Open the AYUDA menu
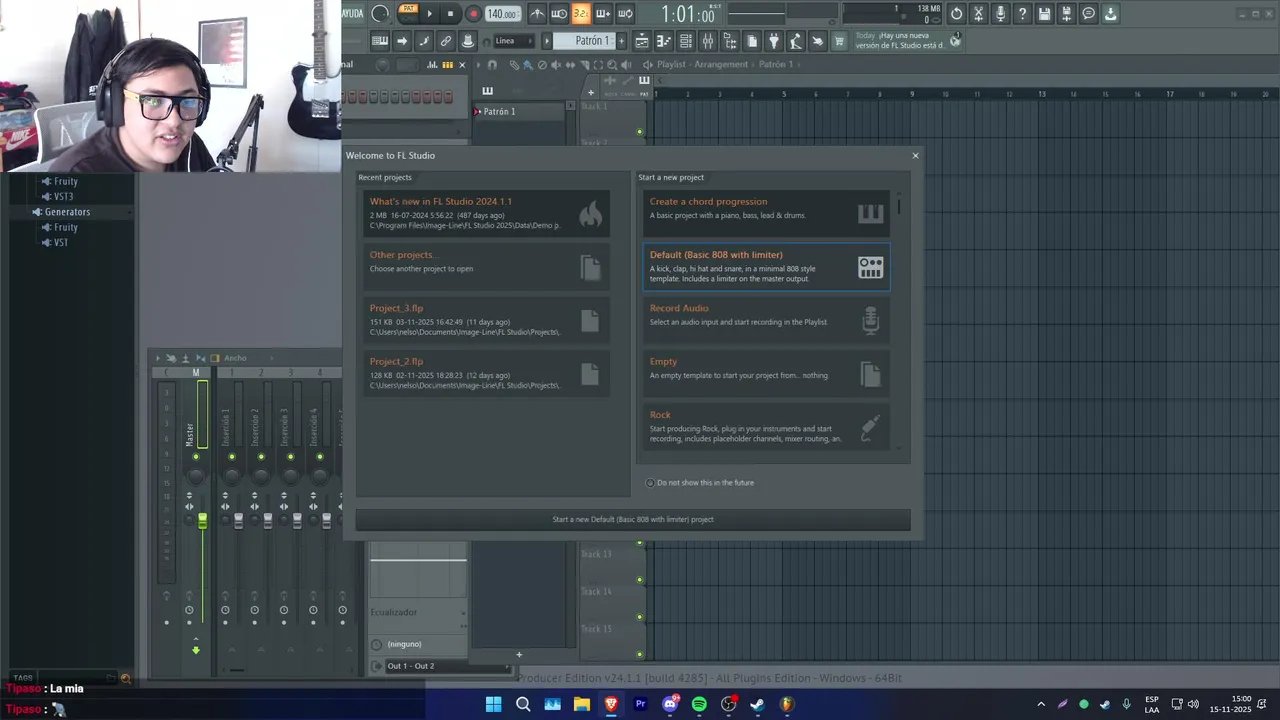 (352, 13)
